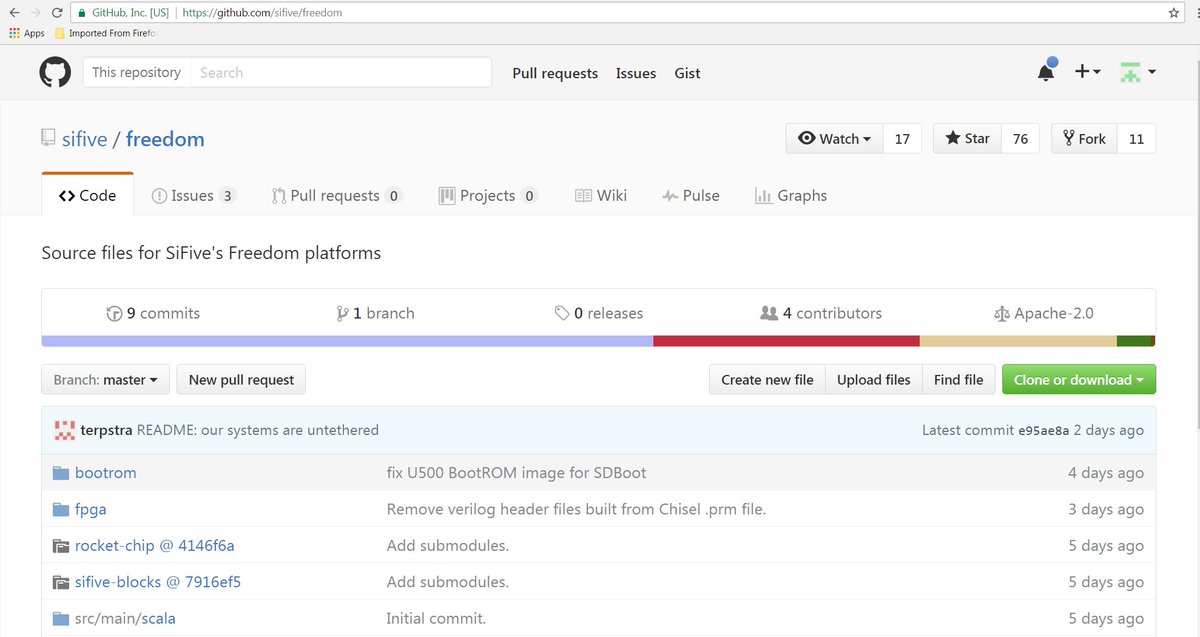
Task: Star the freedom repository
Action: pos(967,139)
